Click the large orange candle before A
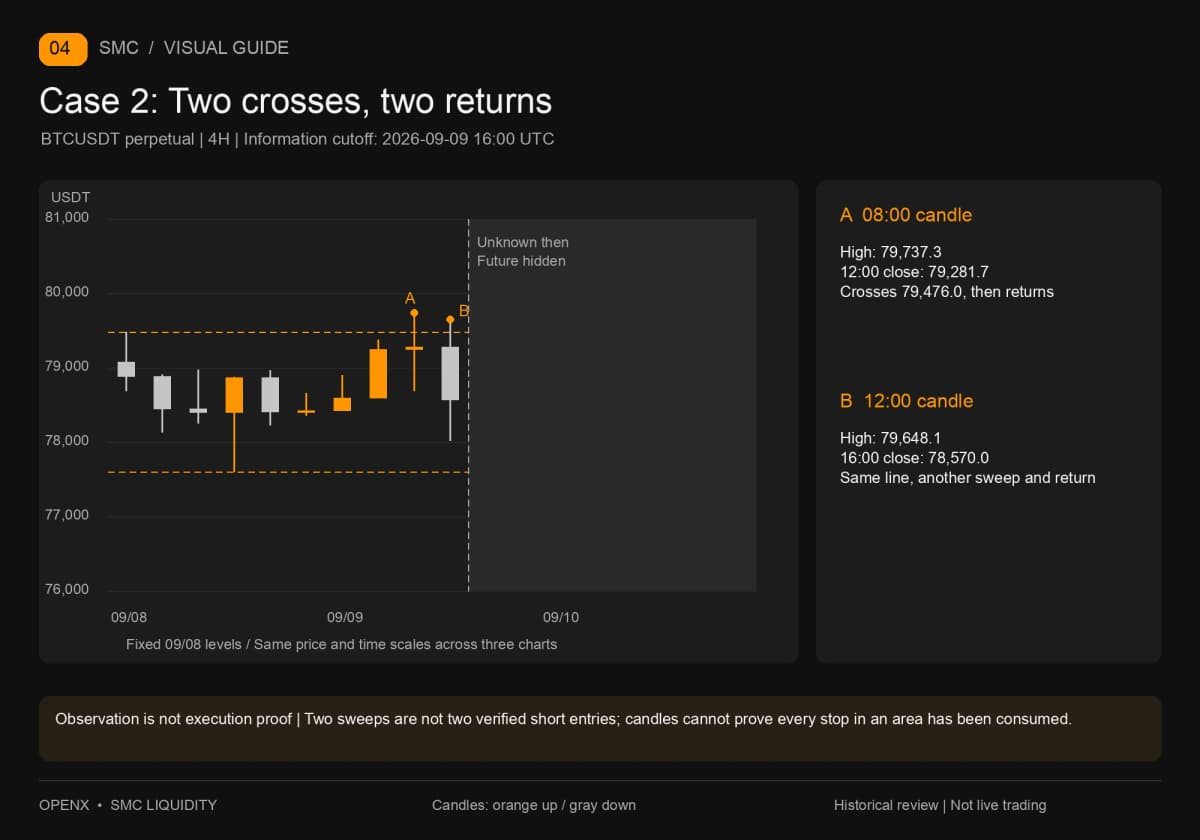1200x840 pixels. (378, 374)
